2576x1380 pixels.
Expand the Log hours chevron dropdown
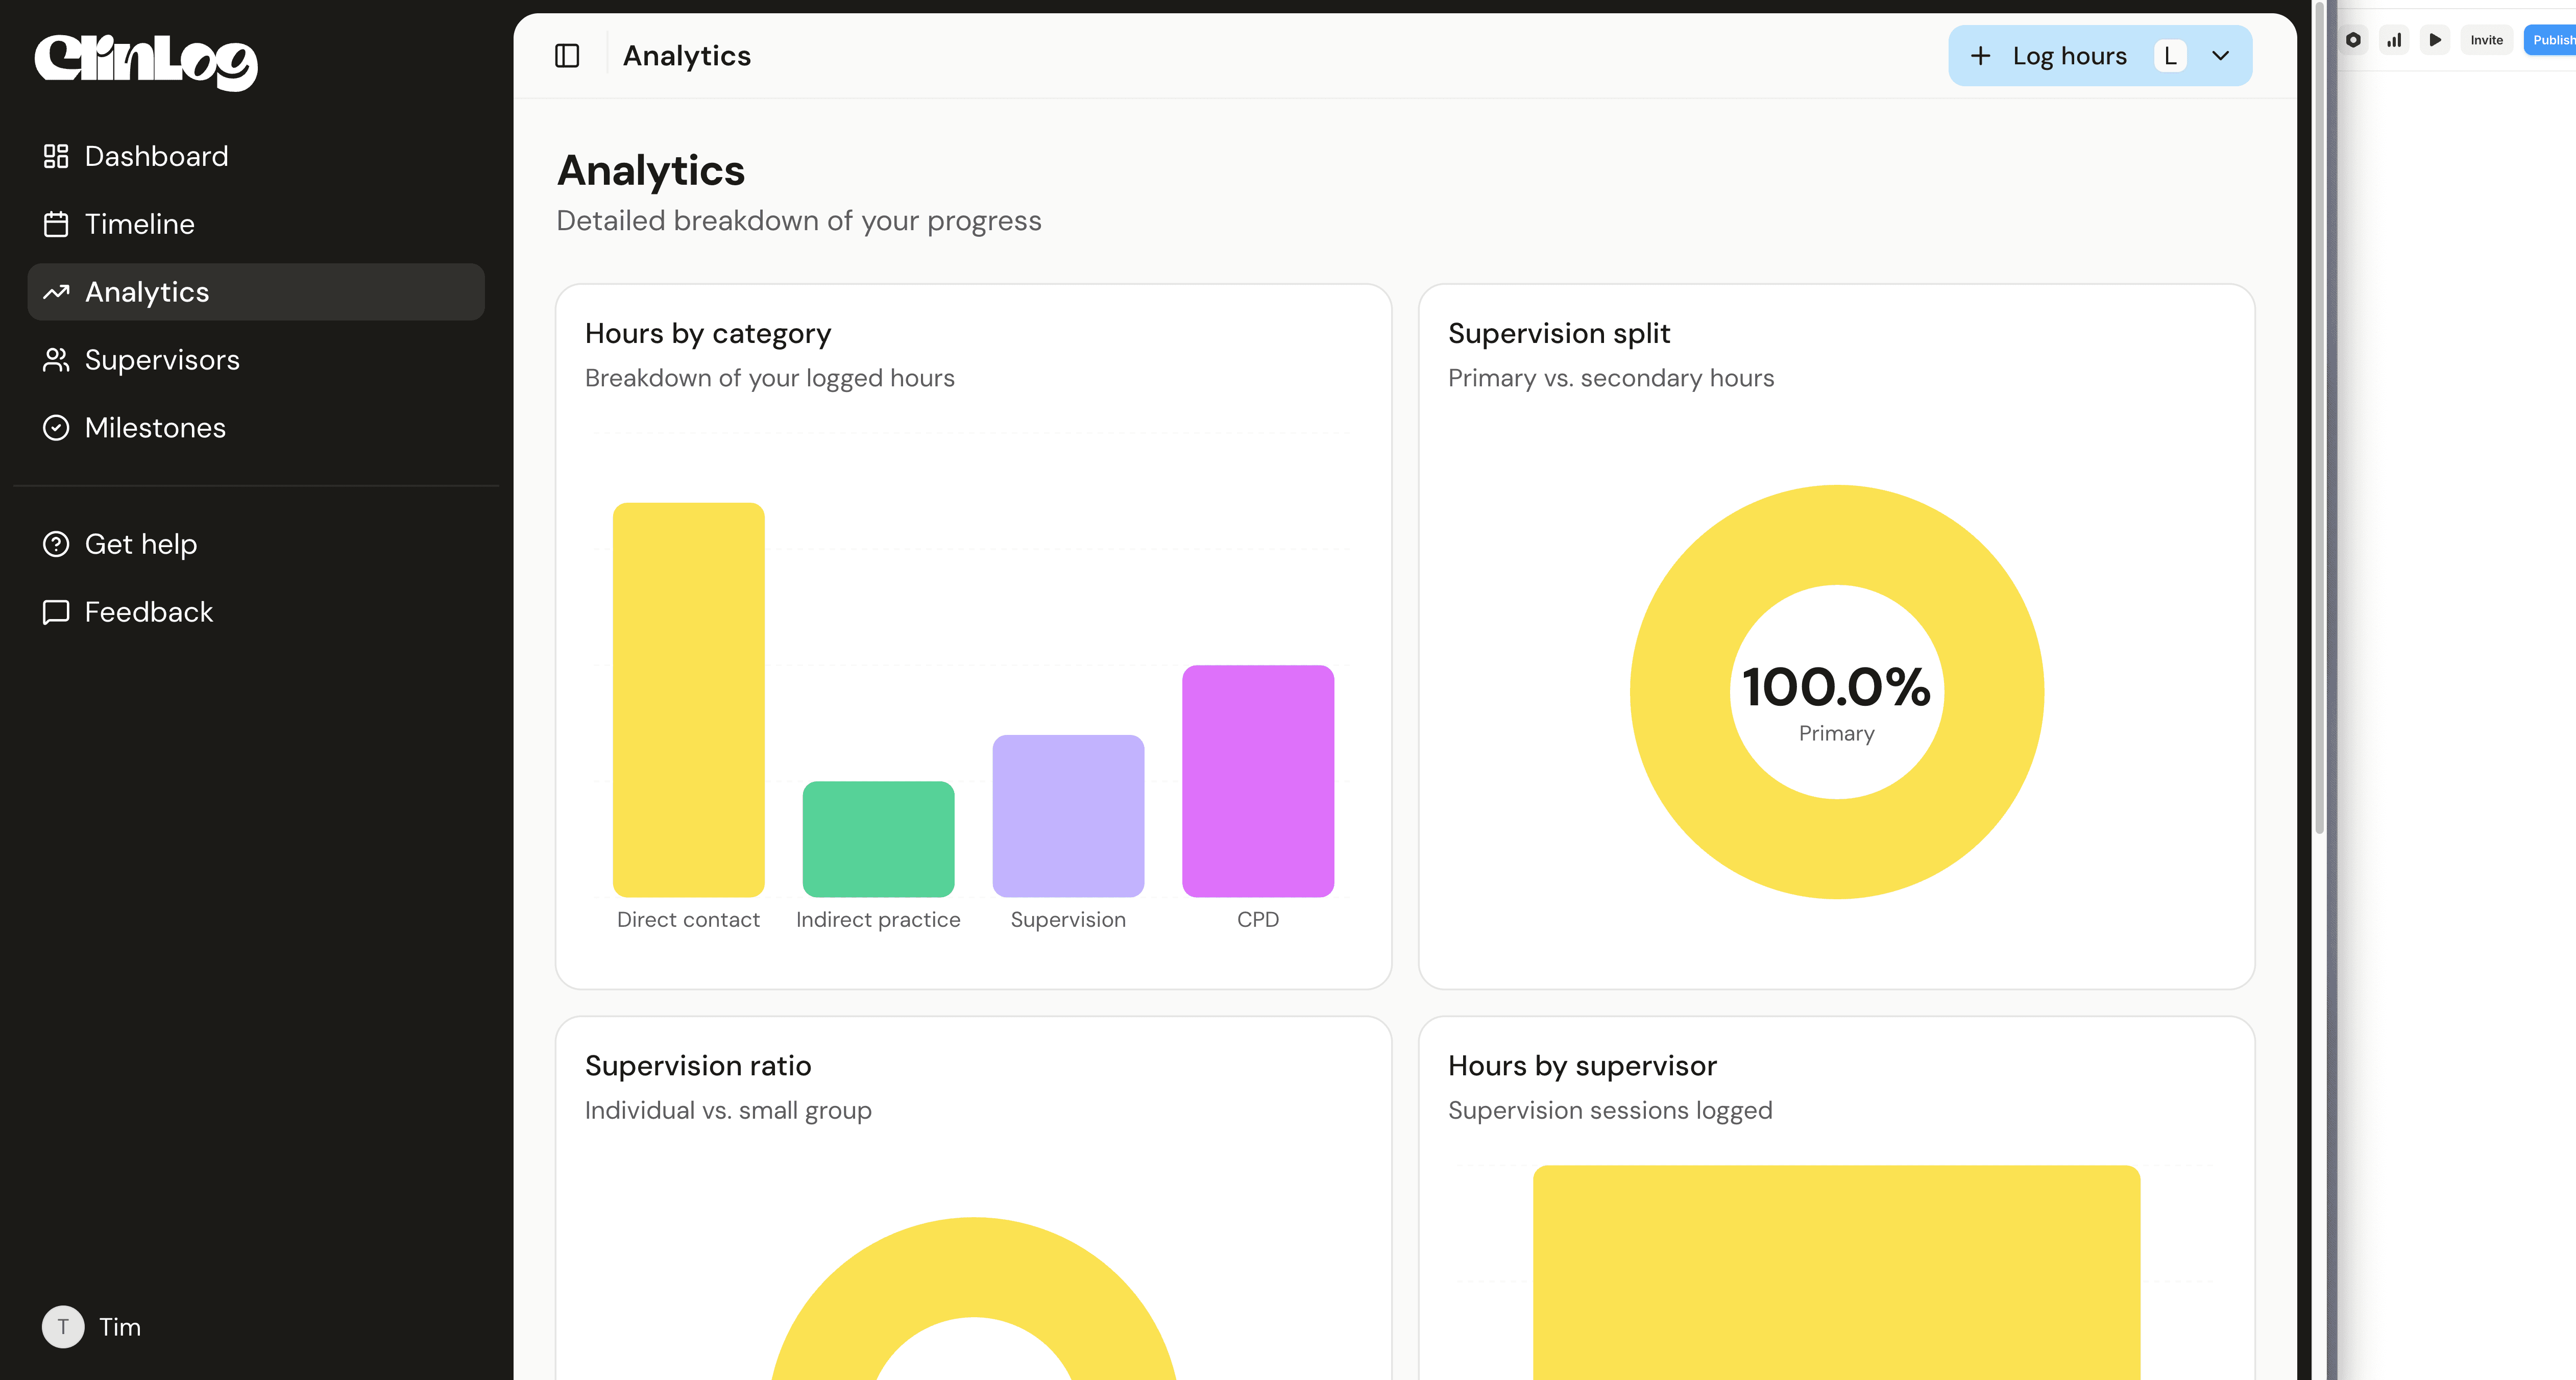2221,56
